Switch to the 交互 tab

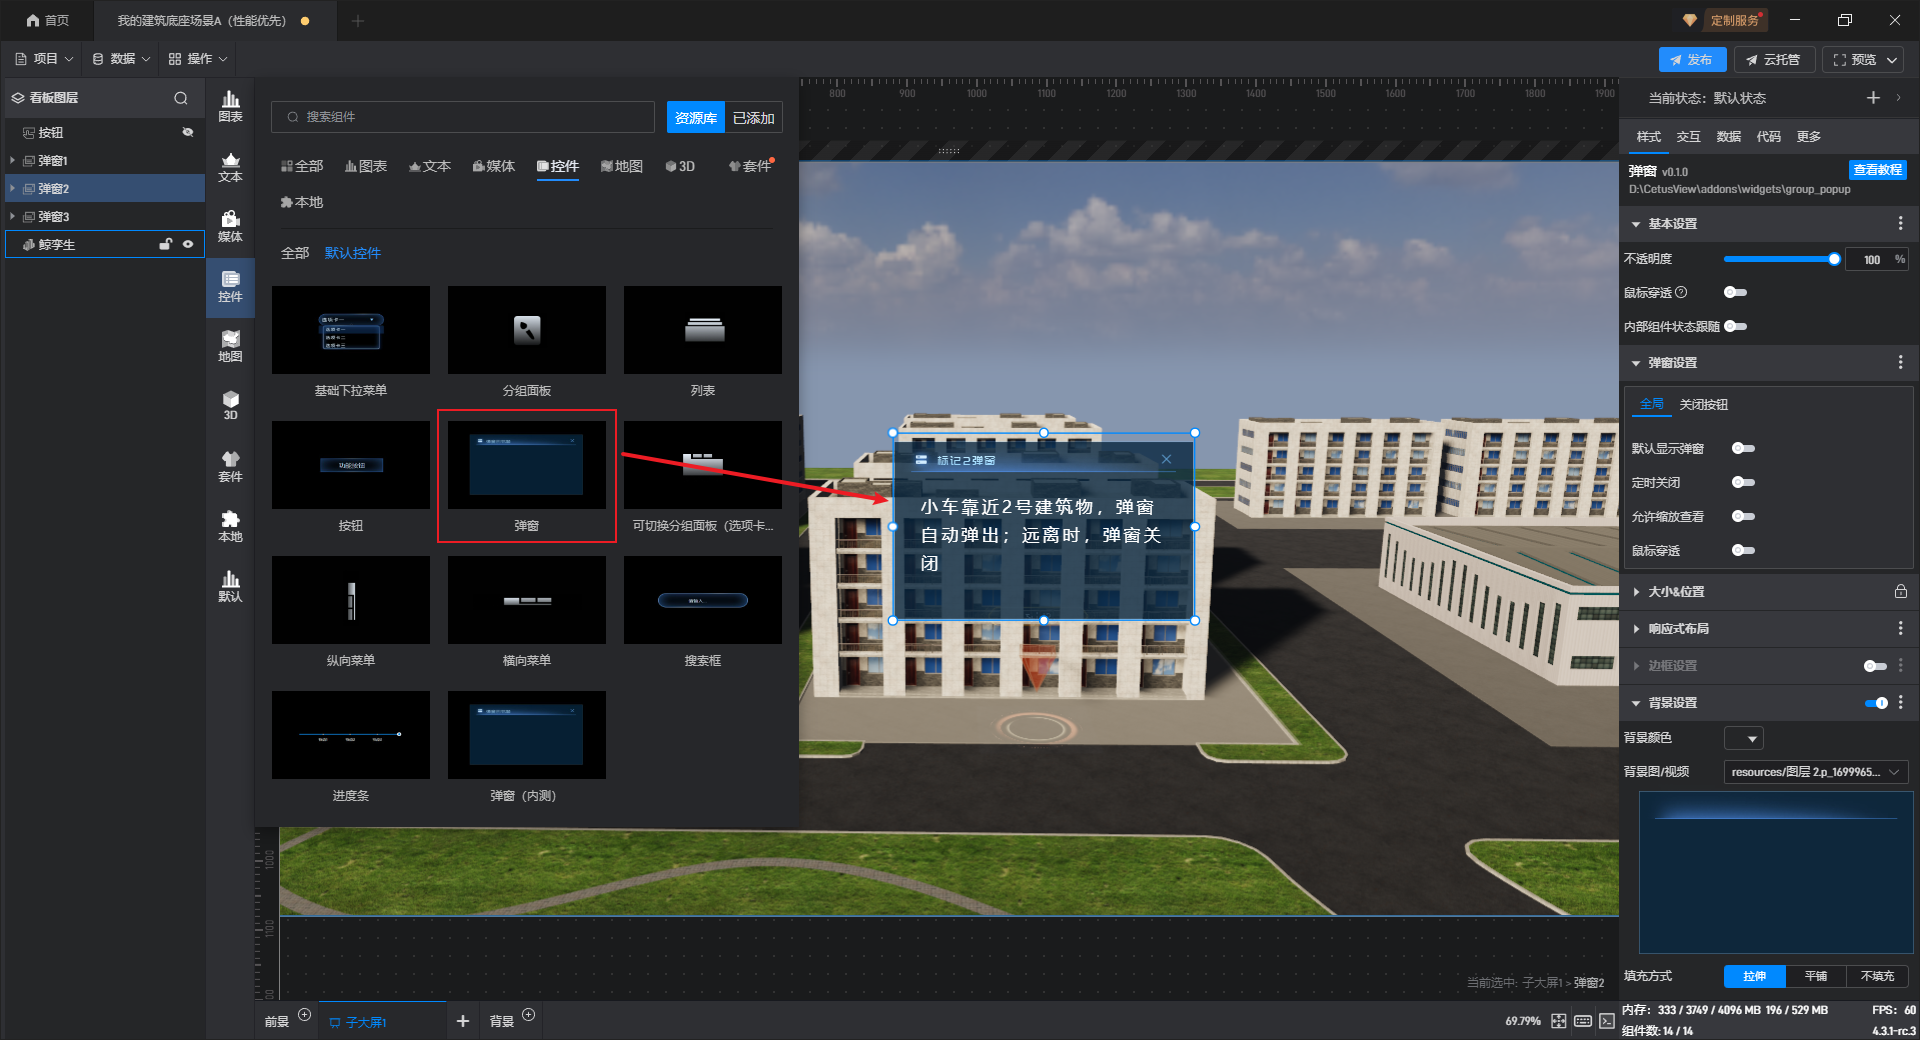click(x=1688, y=137)
